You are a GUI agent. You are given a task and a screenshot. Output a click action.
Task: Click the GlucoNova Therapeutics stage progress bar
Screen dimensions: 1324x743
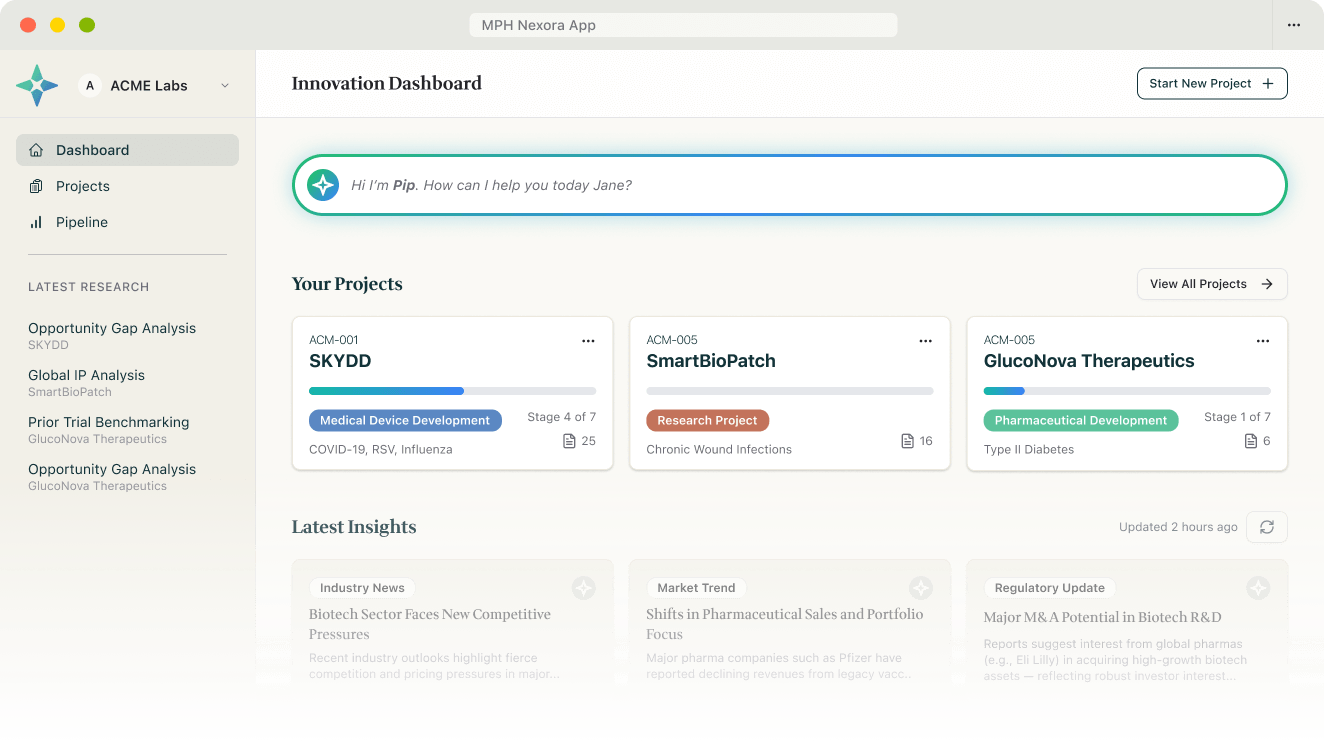(1127, 391)
